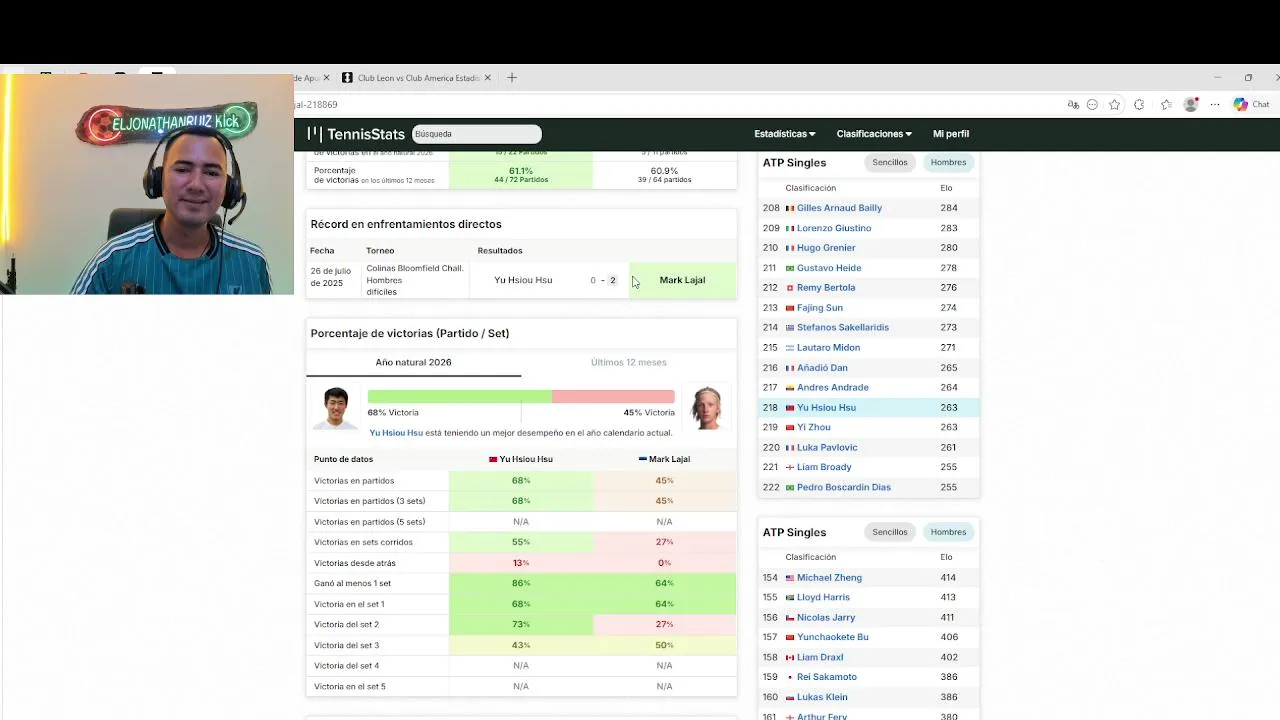Click Mark Lajal column header in stats table
Viewport: 1280px width, 720px height.
[x=664, y=459]
